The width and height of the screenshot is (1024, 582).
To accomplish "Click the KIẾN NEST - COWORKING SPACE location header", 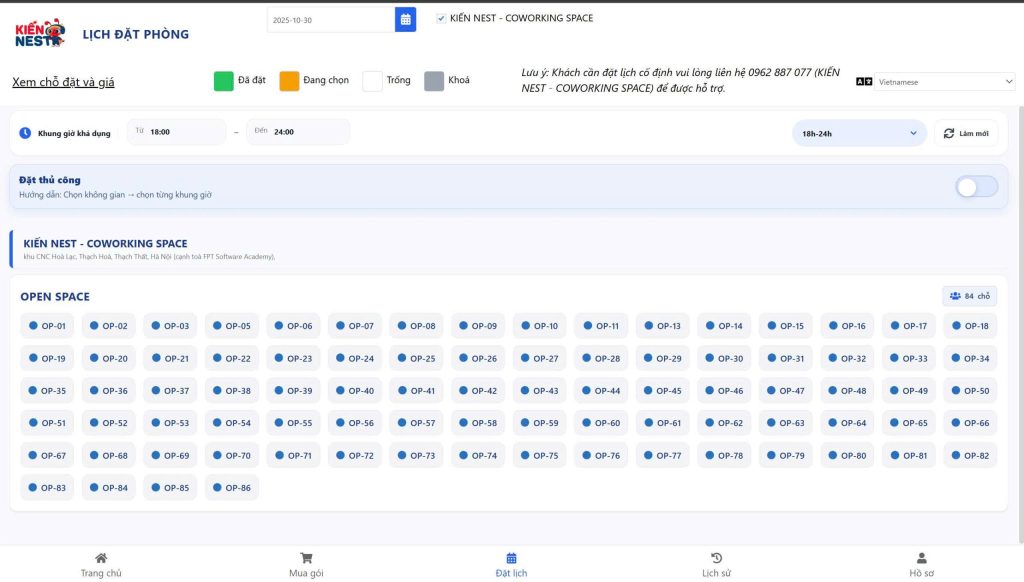I will [105, 244].
